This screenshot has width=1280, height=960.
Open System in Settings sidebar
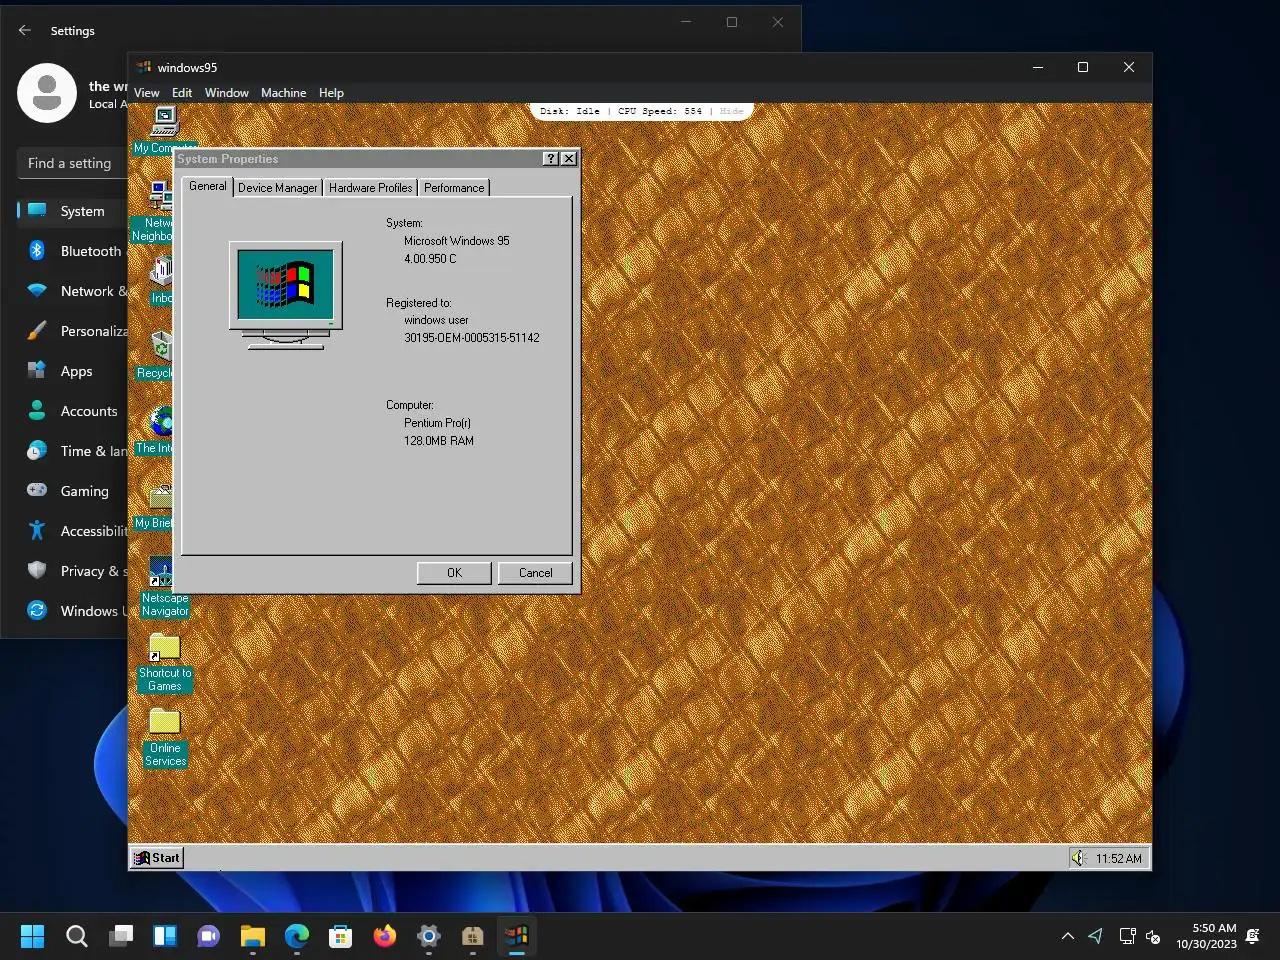click(72, 211)
